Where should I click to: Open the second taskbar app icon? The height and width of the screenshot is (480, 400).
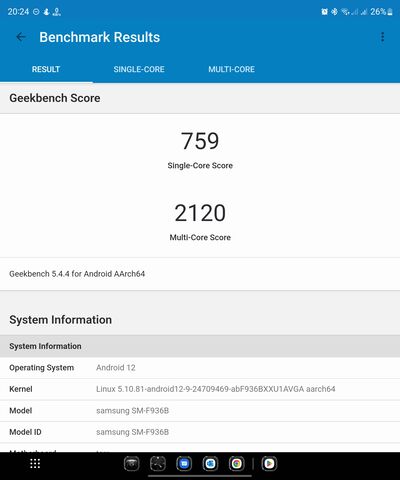click(158, 464)
